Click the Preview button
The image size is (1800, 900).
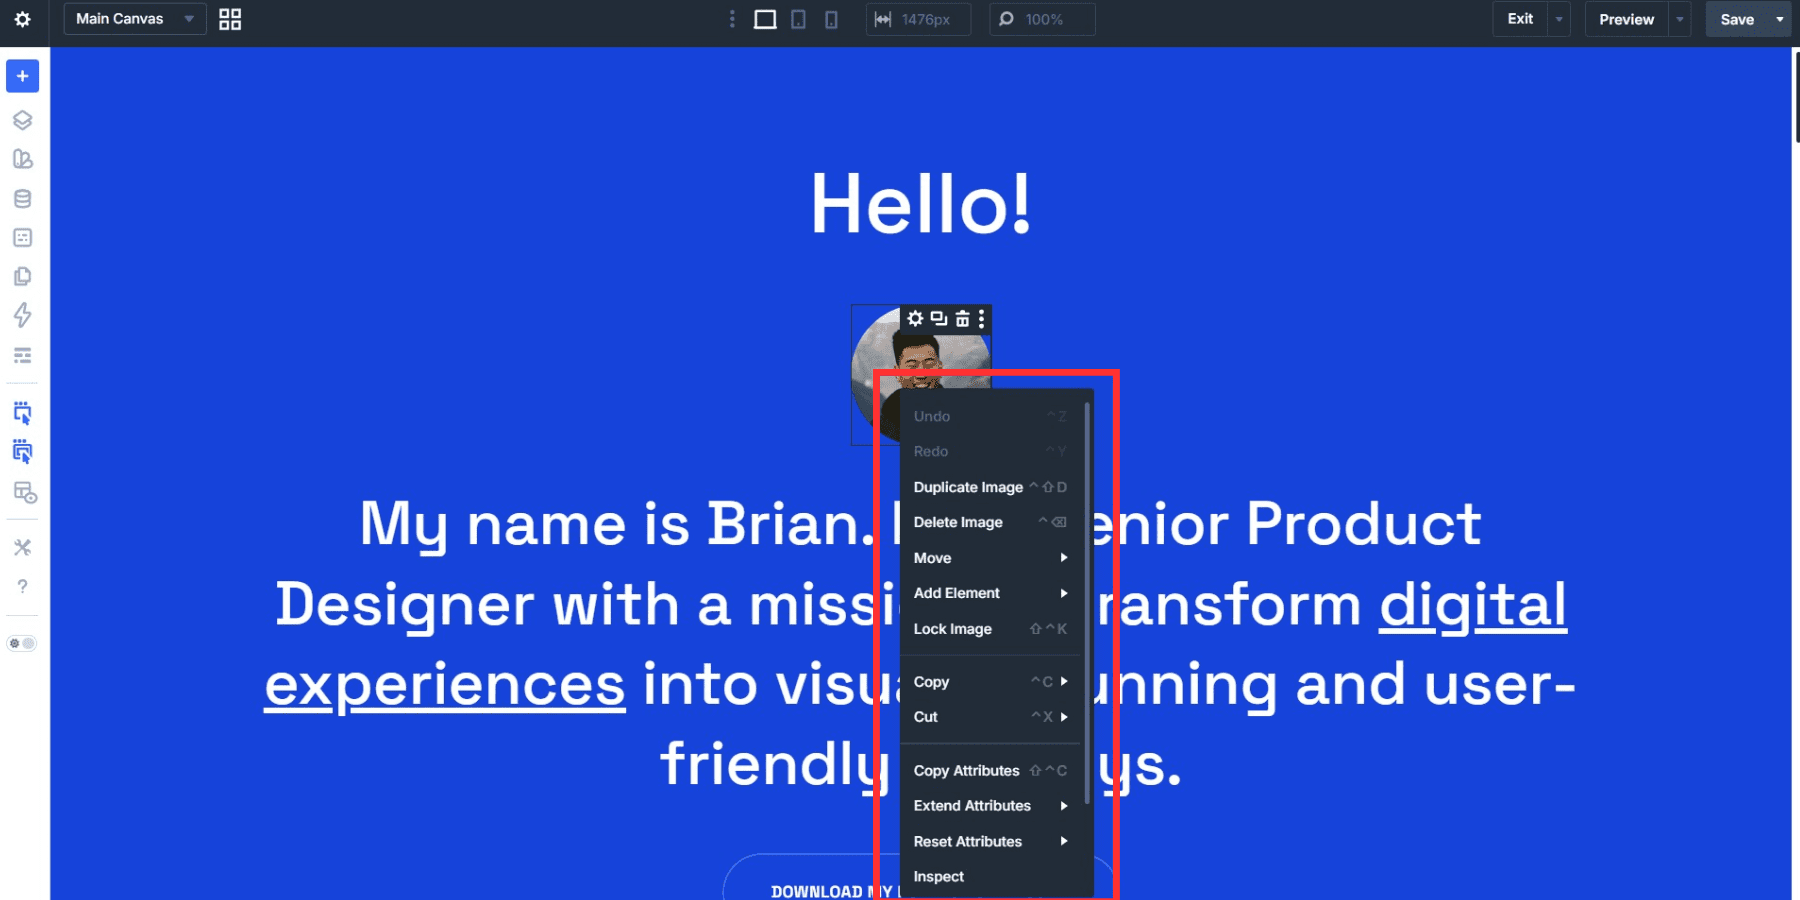pyautogui.click(x=1626, y=19)
